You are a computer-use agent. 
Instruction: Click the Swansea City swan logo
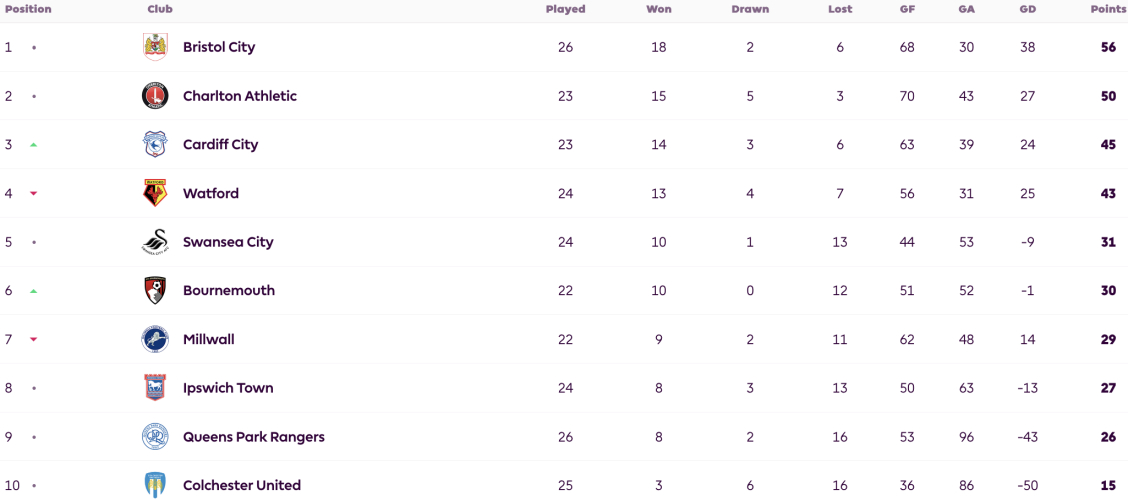pos(155,242)
